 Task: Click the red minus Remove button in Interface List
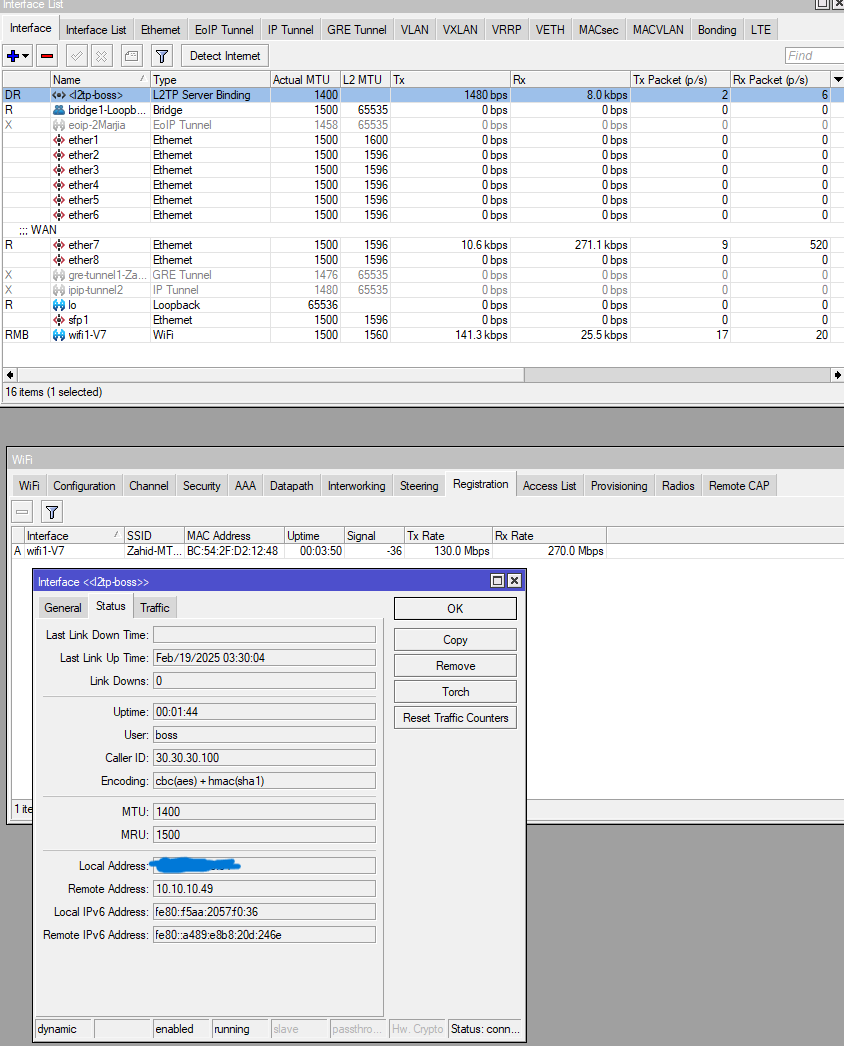(46, 56)
